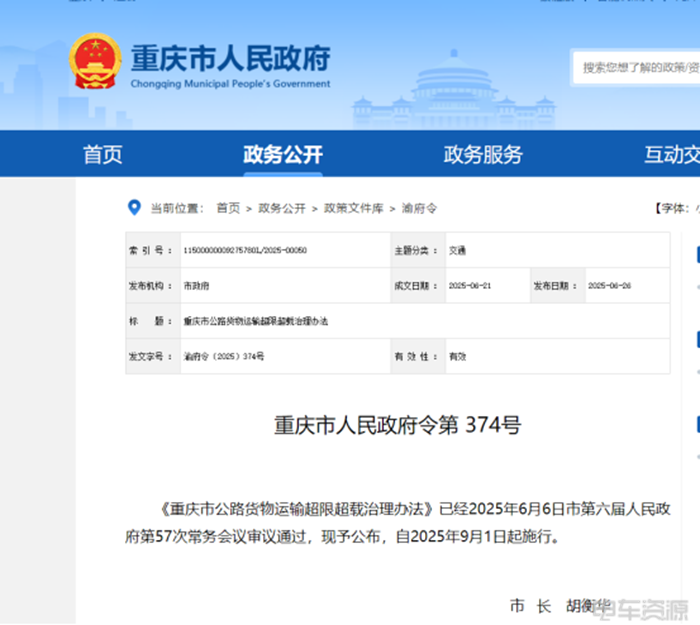Click the 有效 validity status value
Image resolution: width=700 pixels, height=625 pixels.
[x=457, y=356]
